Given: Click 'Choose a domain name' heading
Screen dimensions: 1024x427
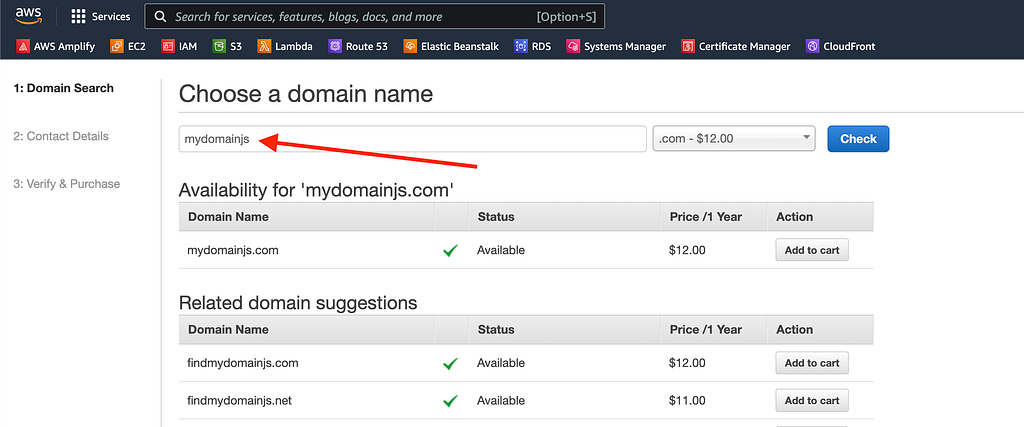Looking at the screenshot, I should point(306,94).
